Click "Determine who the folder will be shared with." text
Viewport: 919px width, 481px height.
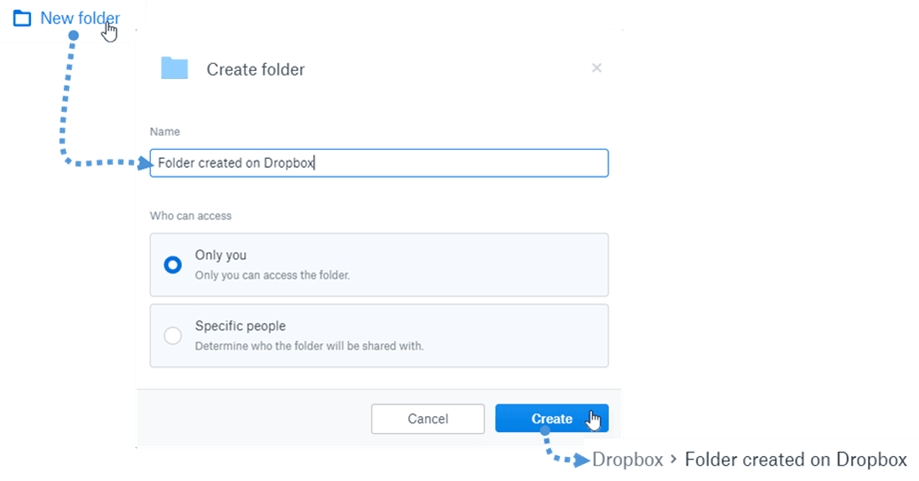coord(309,346)
